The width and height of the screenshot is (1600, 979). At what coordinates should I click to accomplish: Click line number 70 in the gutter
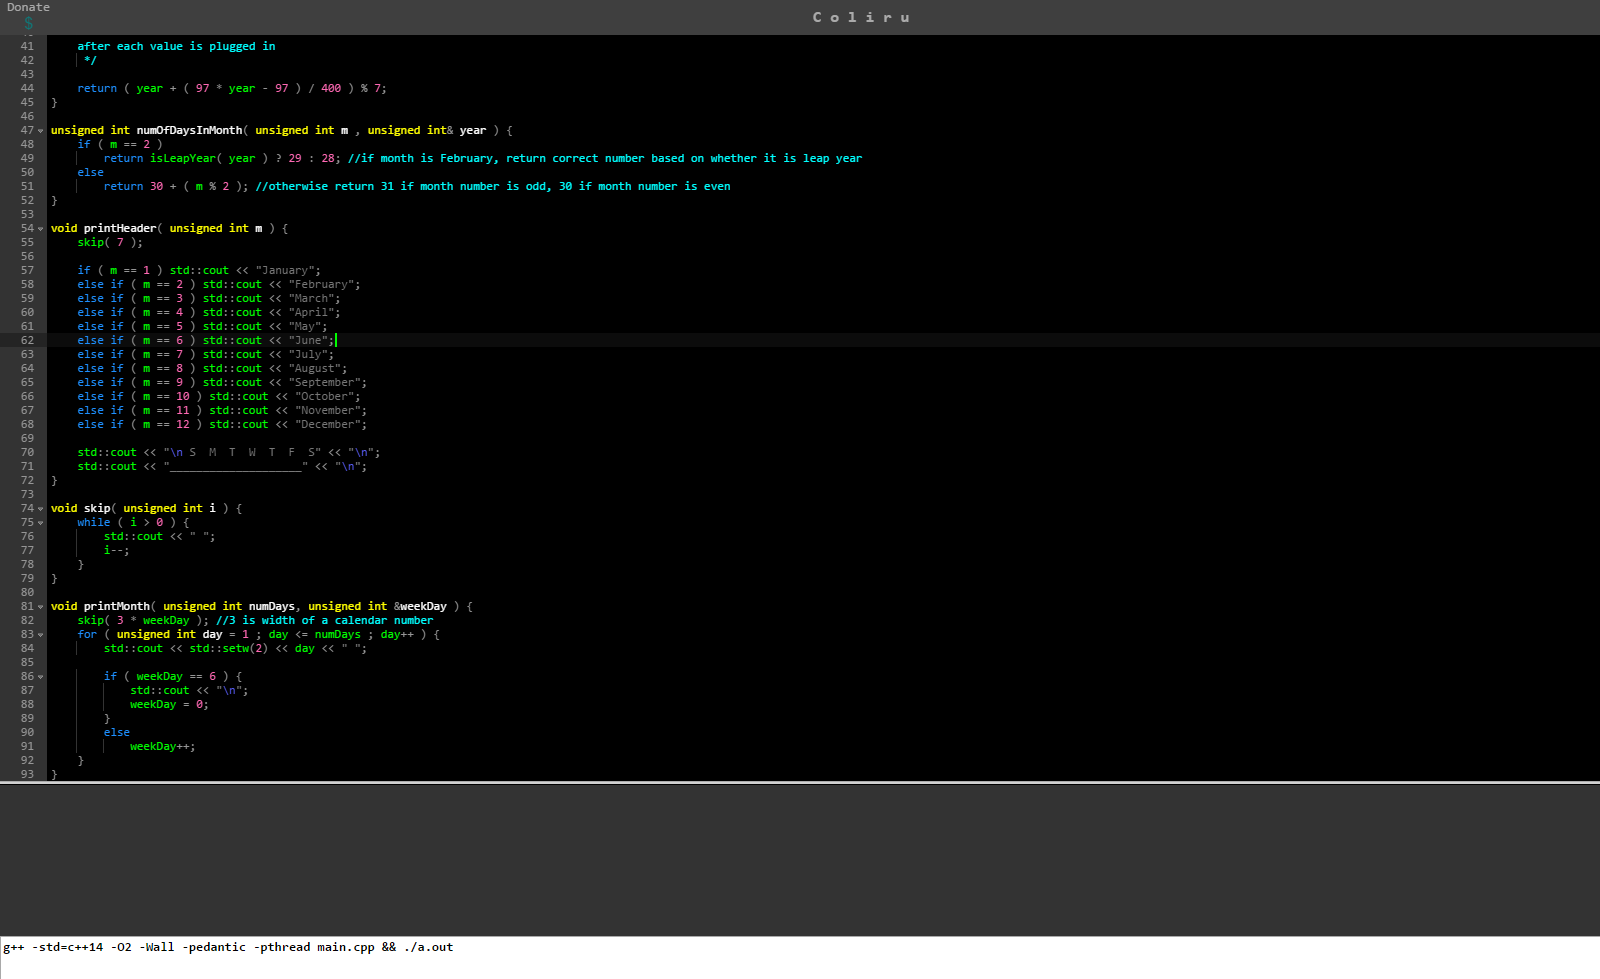point(27,452)
